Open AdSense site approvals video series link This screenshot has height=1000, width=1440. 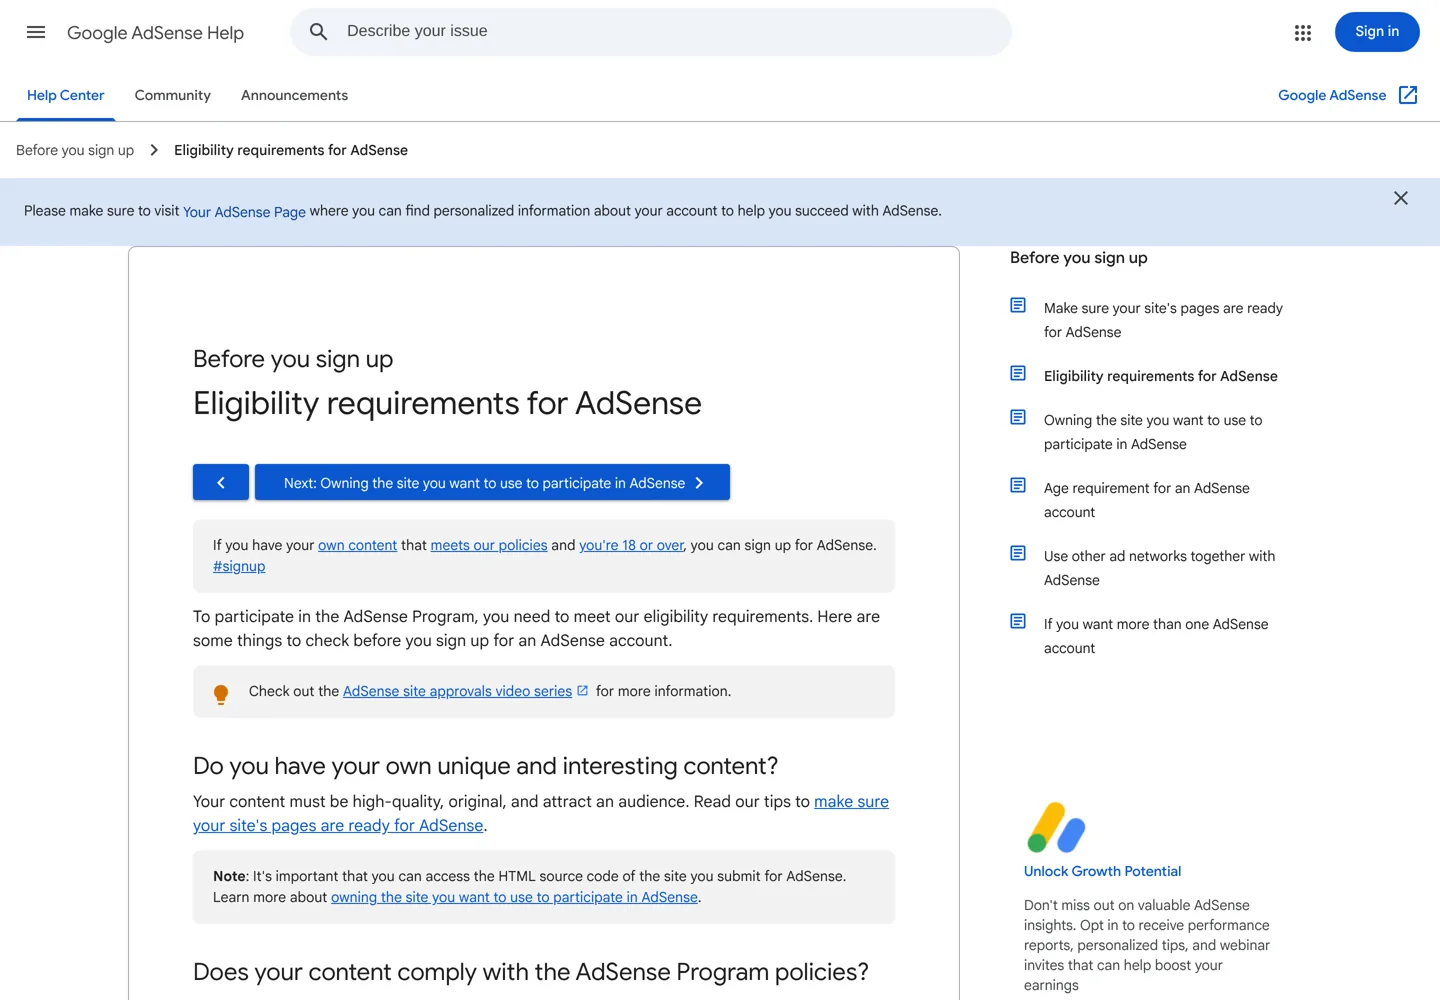point(457,691)
